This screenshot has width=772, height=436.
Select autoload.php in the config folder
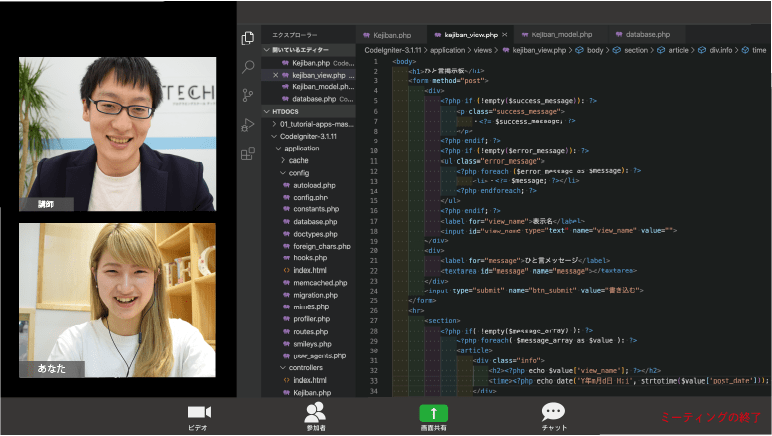point(315,185)
